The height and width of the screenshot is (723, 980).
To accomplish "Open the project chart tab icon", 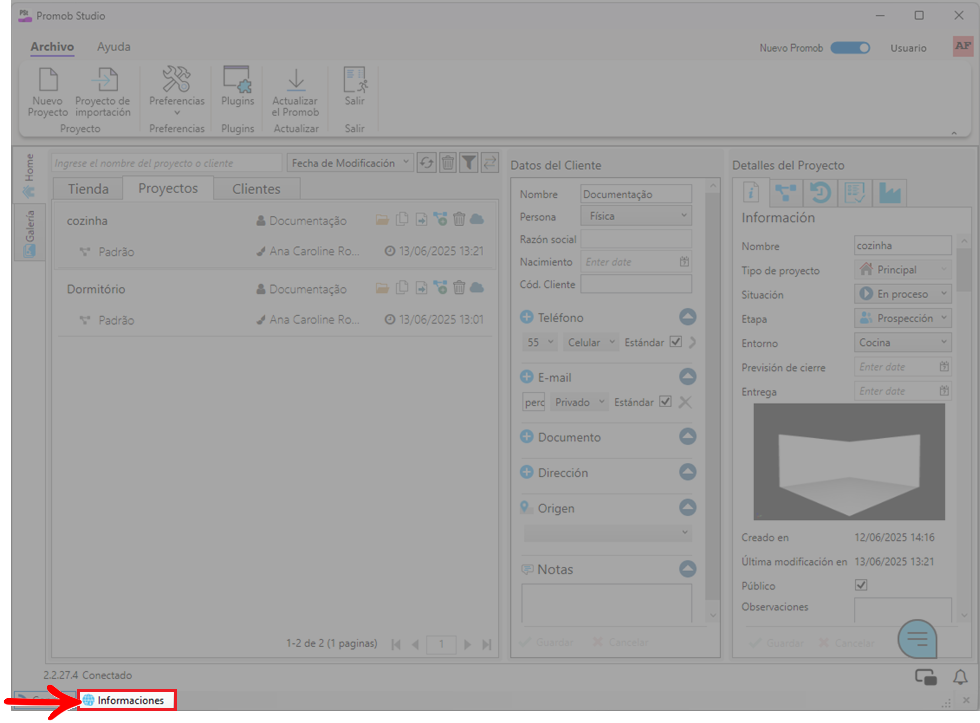I will click(889, 192).
